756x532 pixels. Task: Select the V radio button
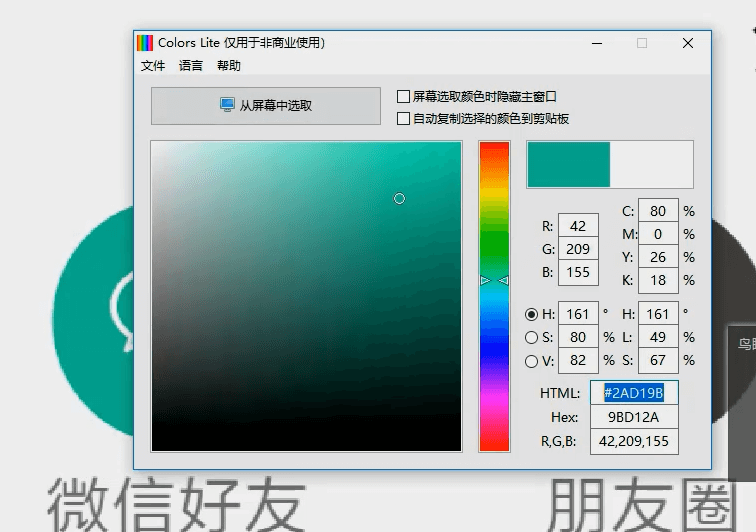531,361
